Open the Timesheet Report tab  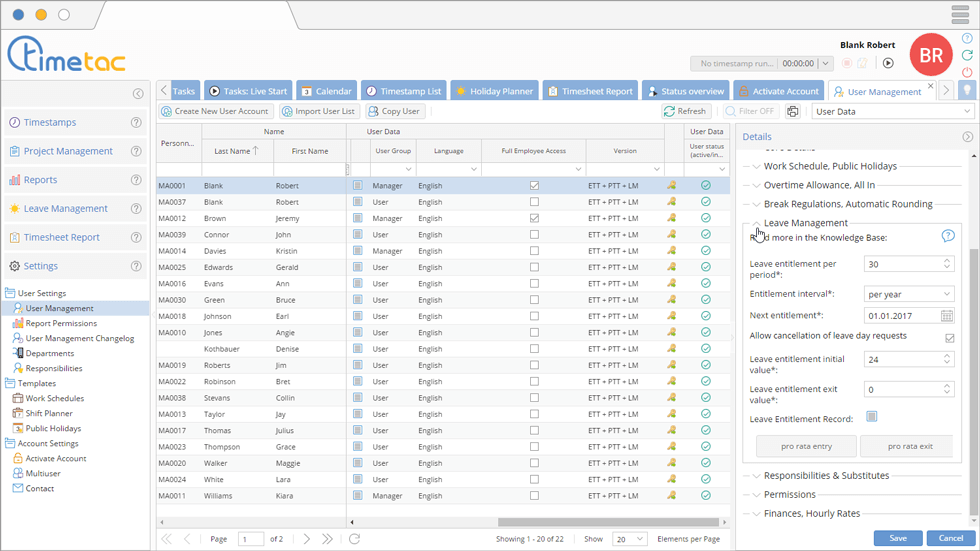point(590,91)
